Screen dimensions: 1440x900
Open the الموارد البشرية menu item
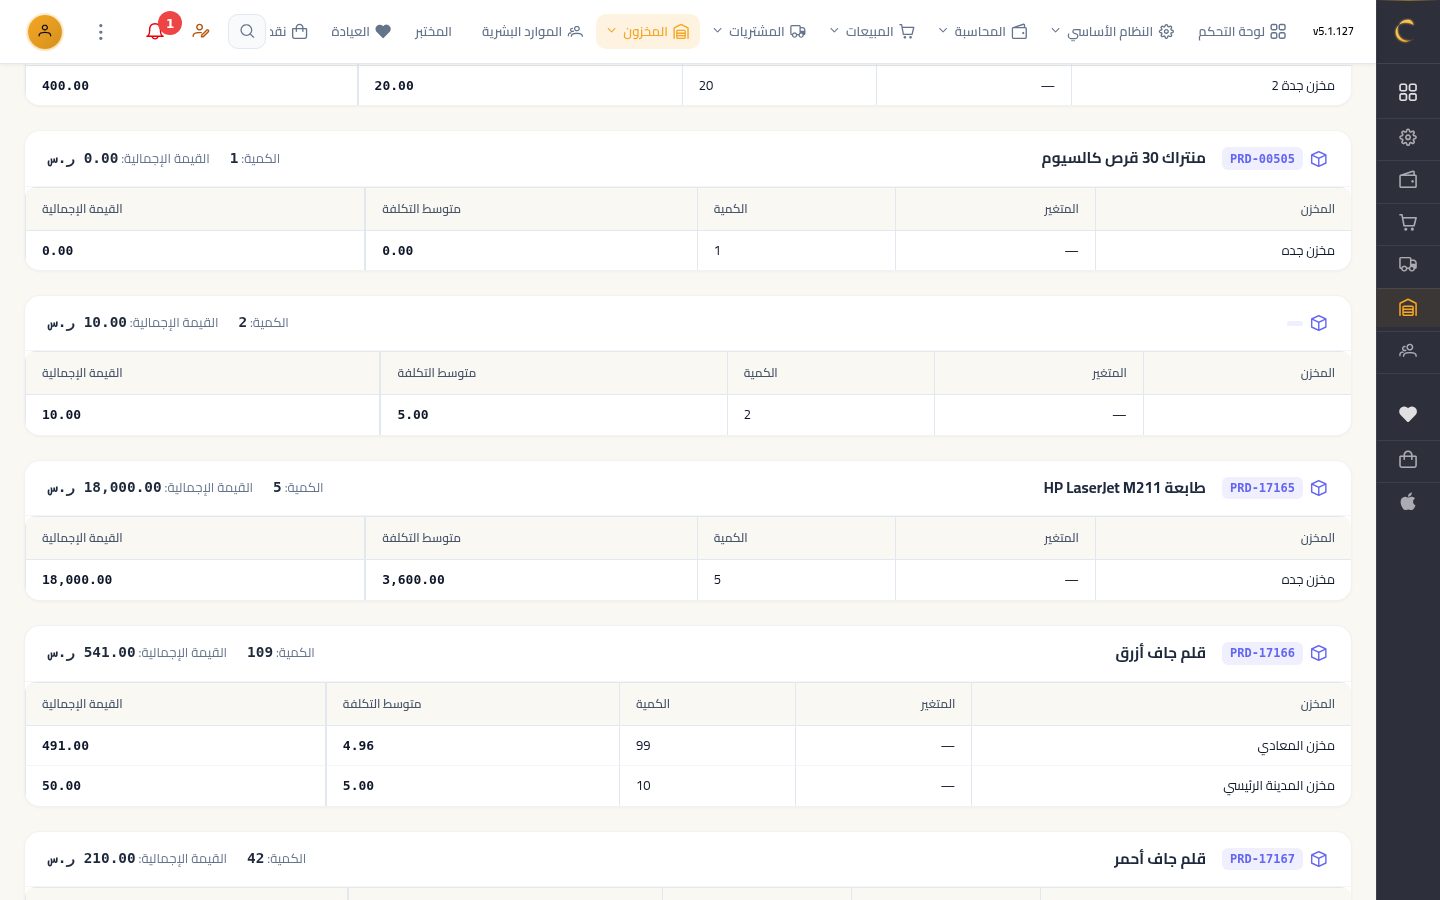(x=532, y=32)
